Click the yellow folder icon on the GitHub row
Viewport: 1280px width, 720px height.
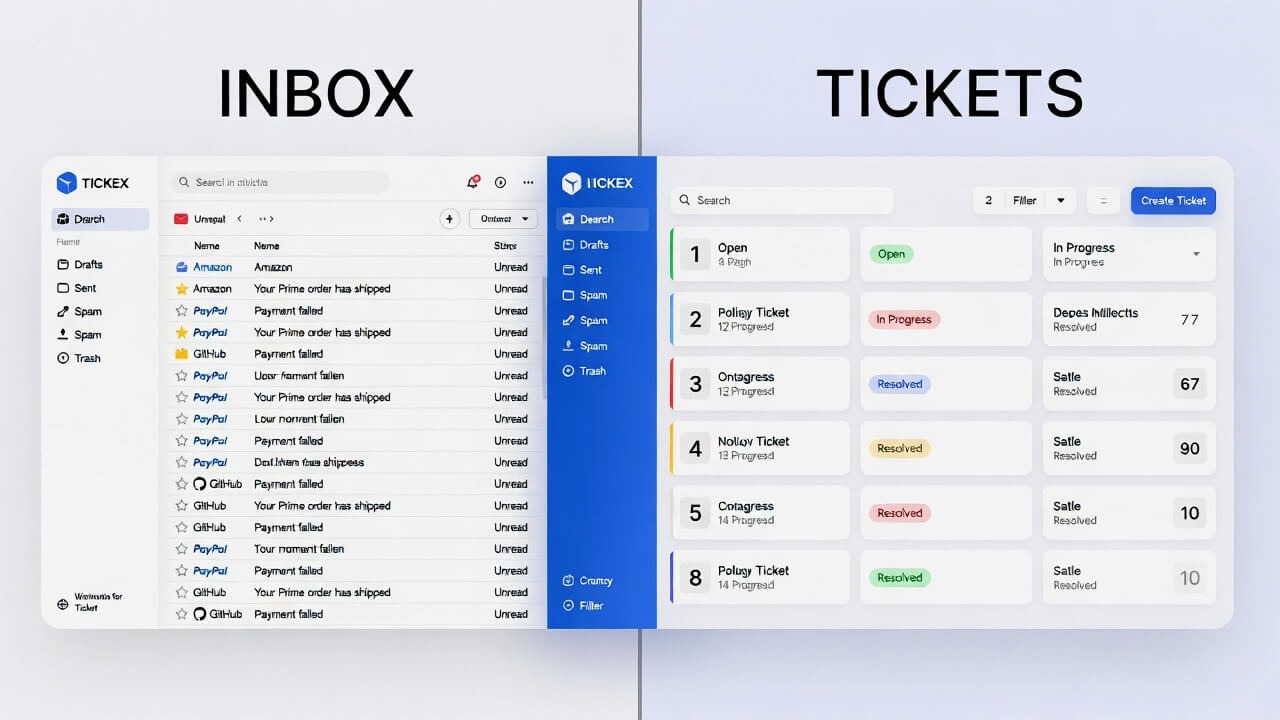181,354
